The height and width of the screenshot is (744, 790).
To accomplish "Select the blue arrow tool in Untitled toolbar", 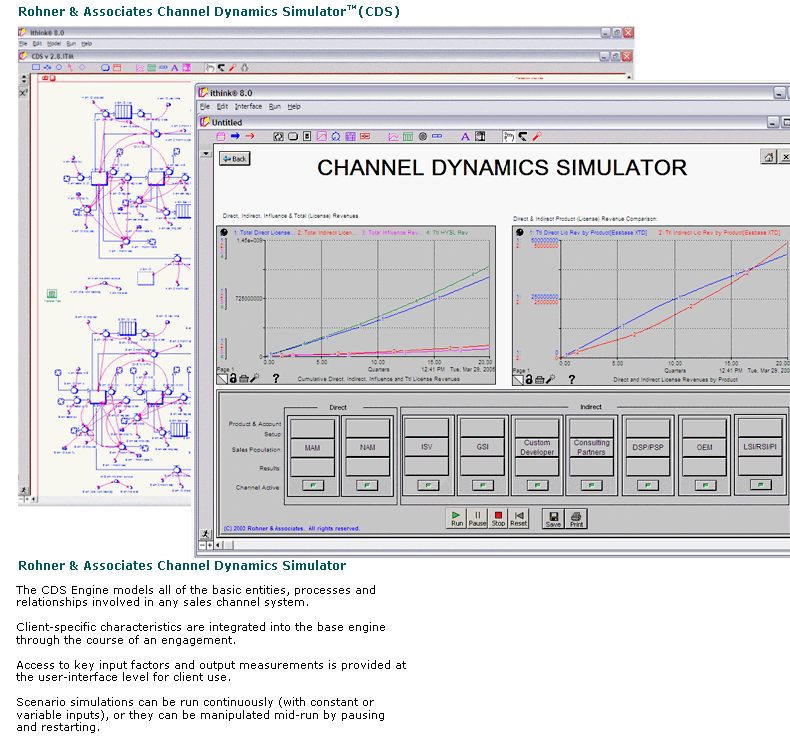I will (x=235, y=136).
